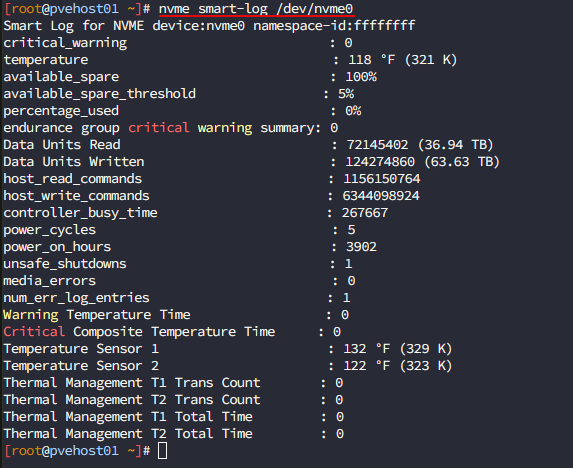This screenshot has height=468, width=573.
Task: Click power_on_hours value 3902
Action: pyautogui.click(x=361, y=247)
